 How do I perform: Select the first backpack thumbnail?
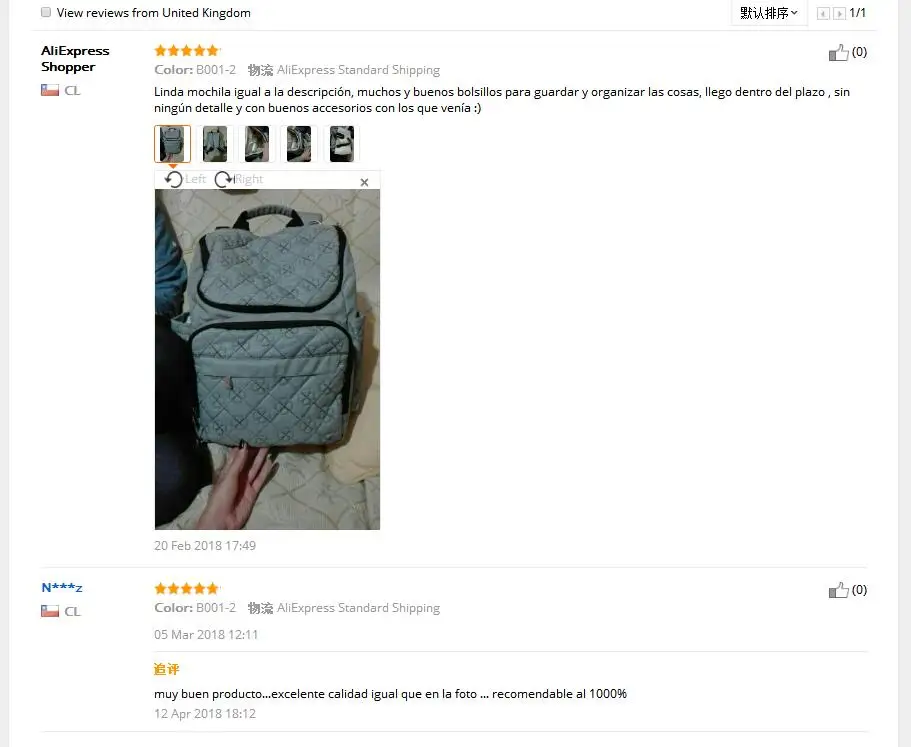click(x=173, y=143)
